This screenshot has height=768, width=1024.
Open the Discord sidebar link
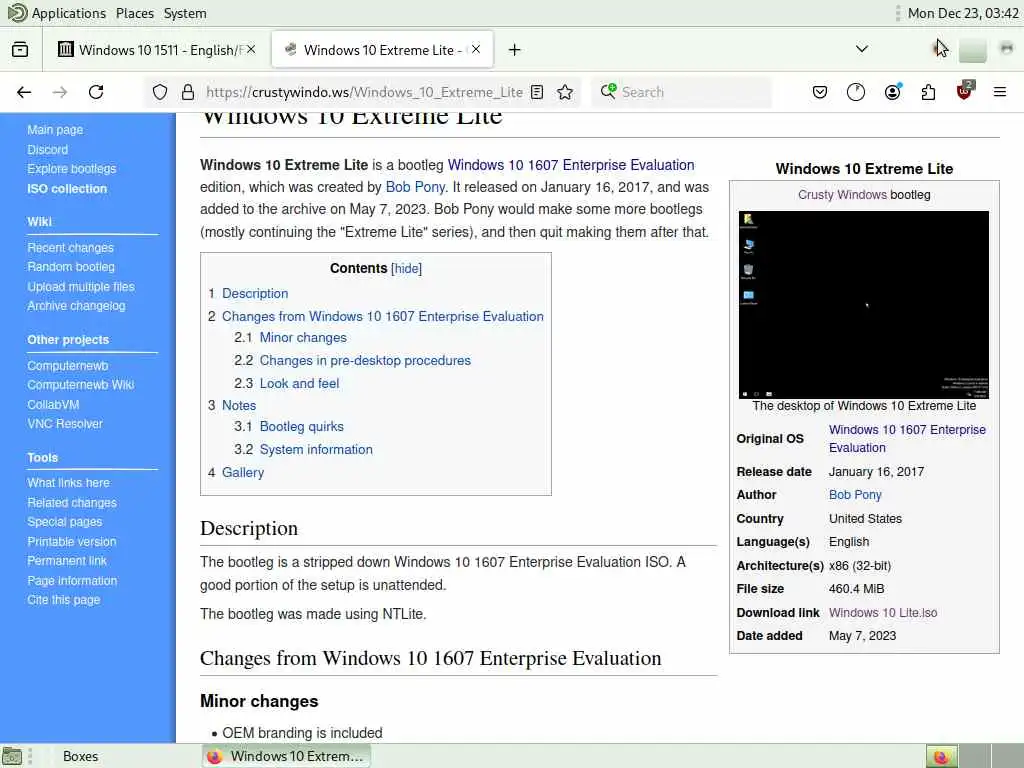[48, 150]
